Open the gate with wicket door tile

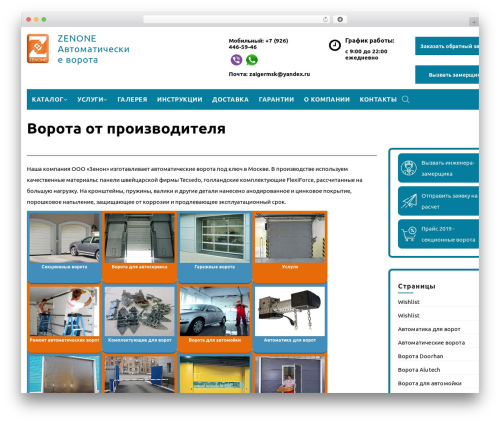tap(290, 374)
